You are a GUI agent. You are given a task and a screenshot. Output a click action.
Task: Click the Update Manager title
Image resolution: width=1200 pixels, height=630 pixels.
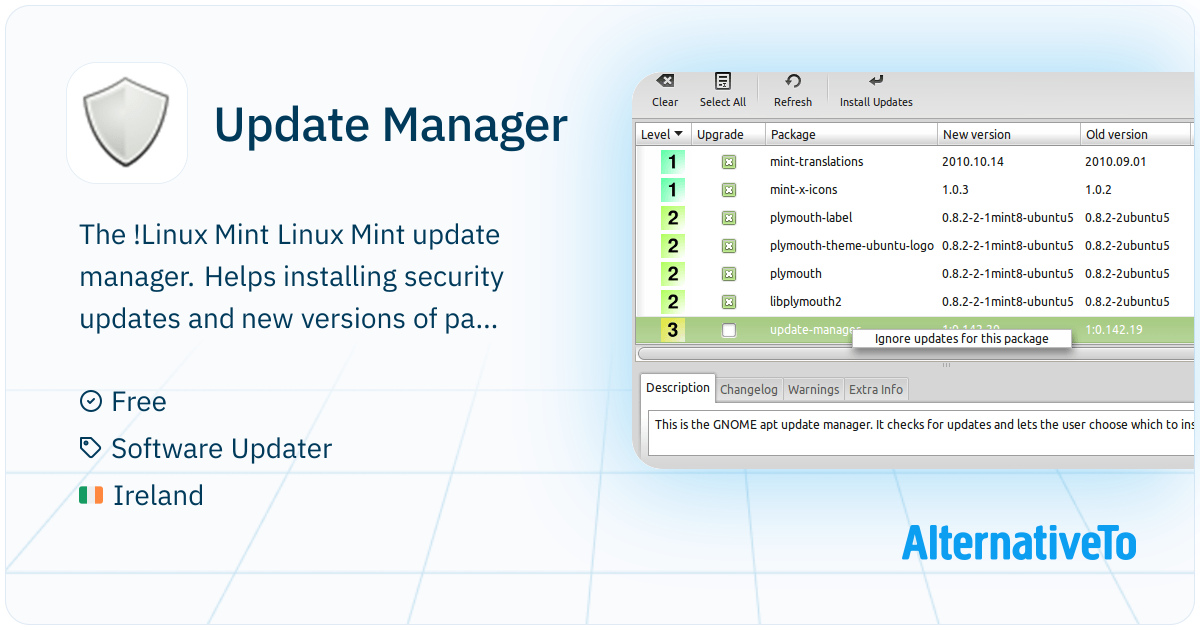point(391,125)
